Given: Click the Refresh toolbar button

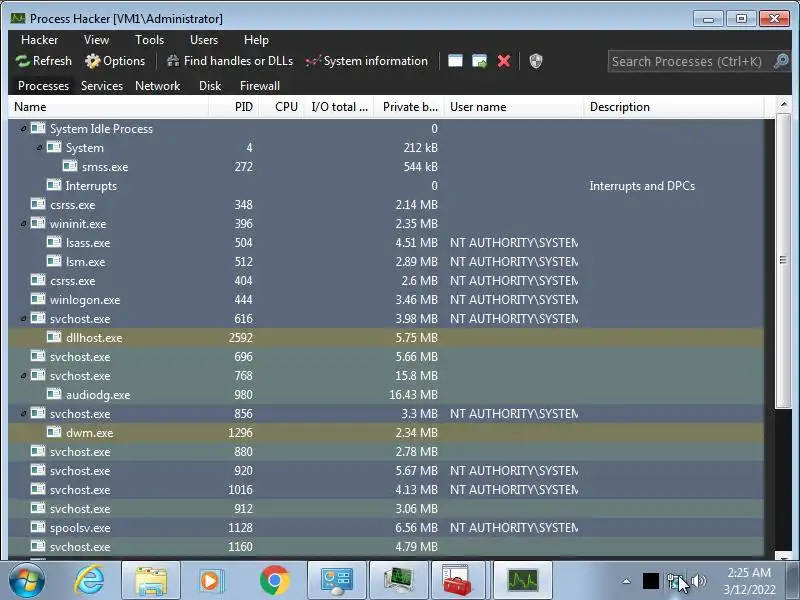Looking at the screenshot, I should [x=44, y=61].
